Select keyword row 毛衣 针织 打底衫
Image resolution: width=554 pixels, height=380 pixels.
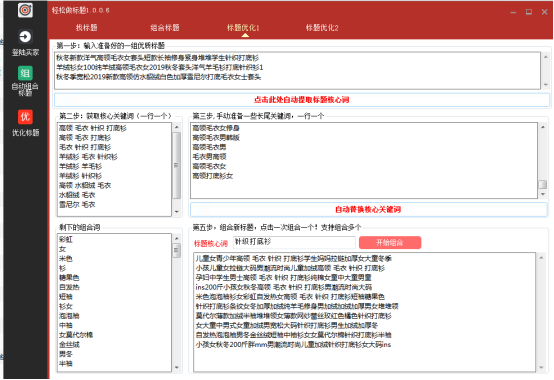coord(85,147)
